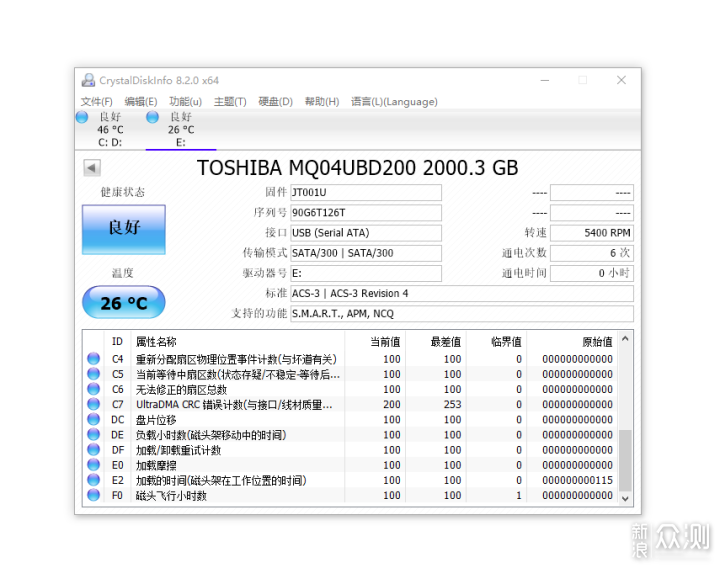720x568 pixels.
Task: Click worst value 253 in row C7
Action: tap(452, 405)
